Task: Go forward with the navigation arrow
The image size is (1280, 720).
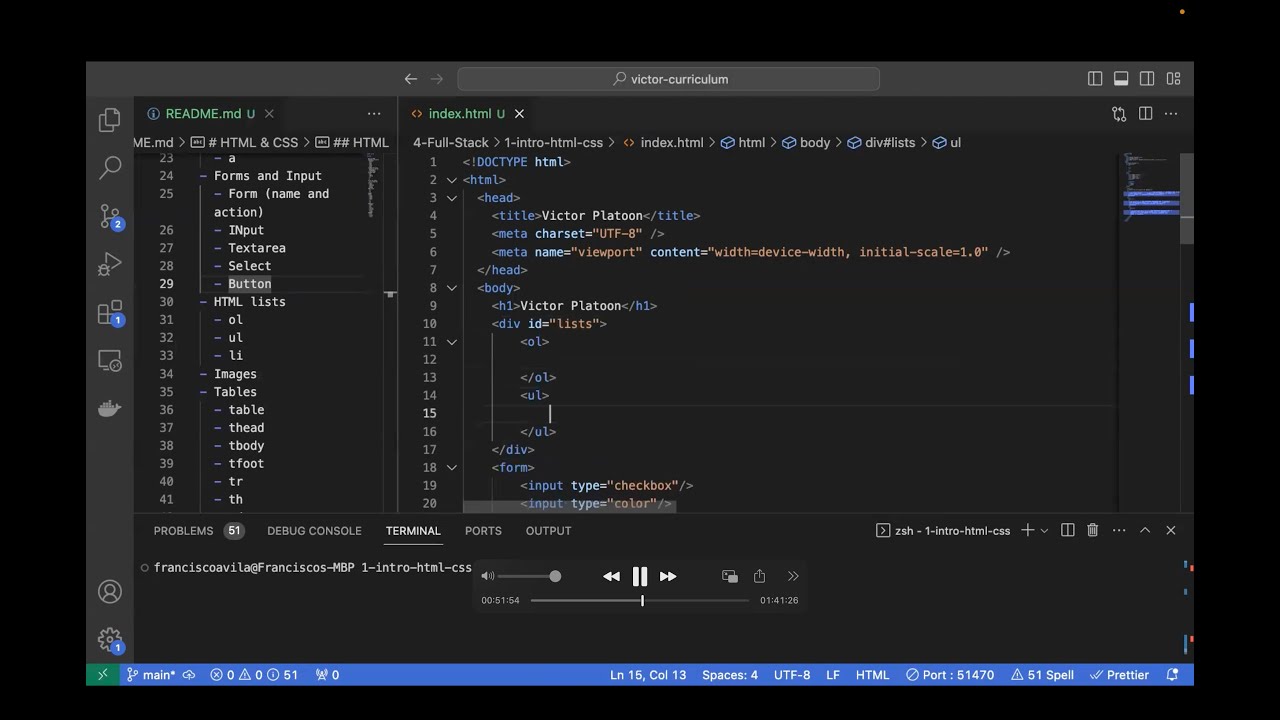Action: pos(437,79)
